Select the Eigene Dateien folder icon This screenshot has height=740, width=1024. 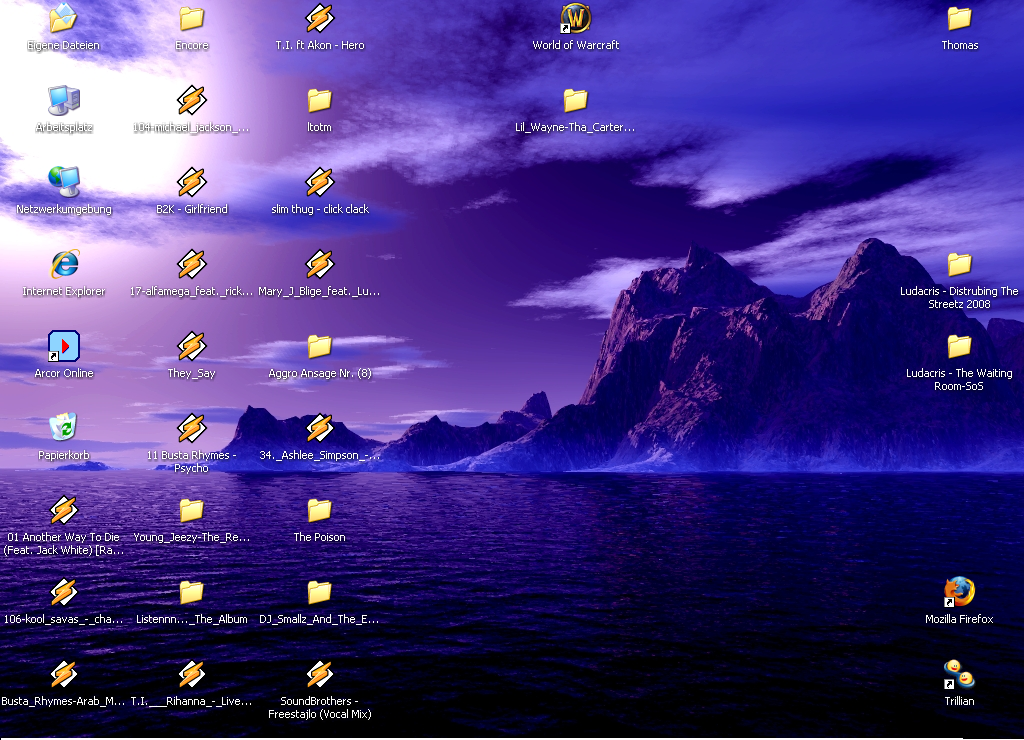(64, 19)
